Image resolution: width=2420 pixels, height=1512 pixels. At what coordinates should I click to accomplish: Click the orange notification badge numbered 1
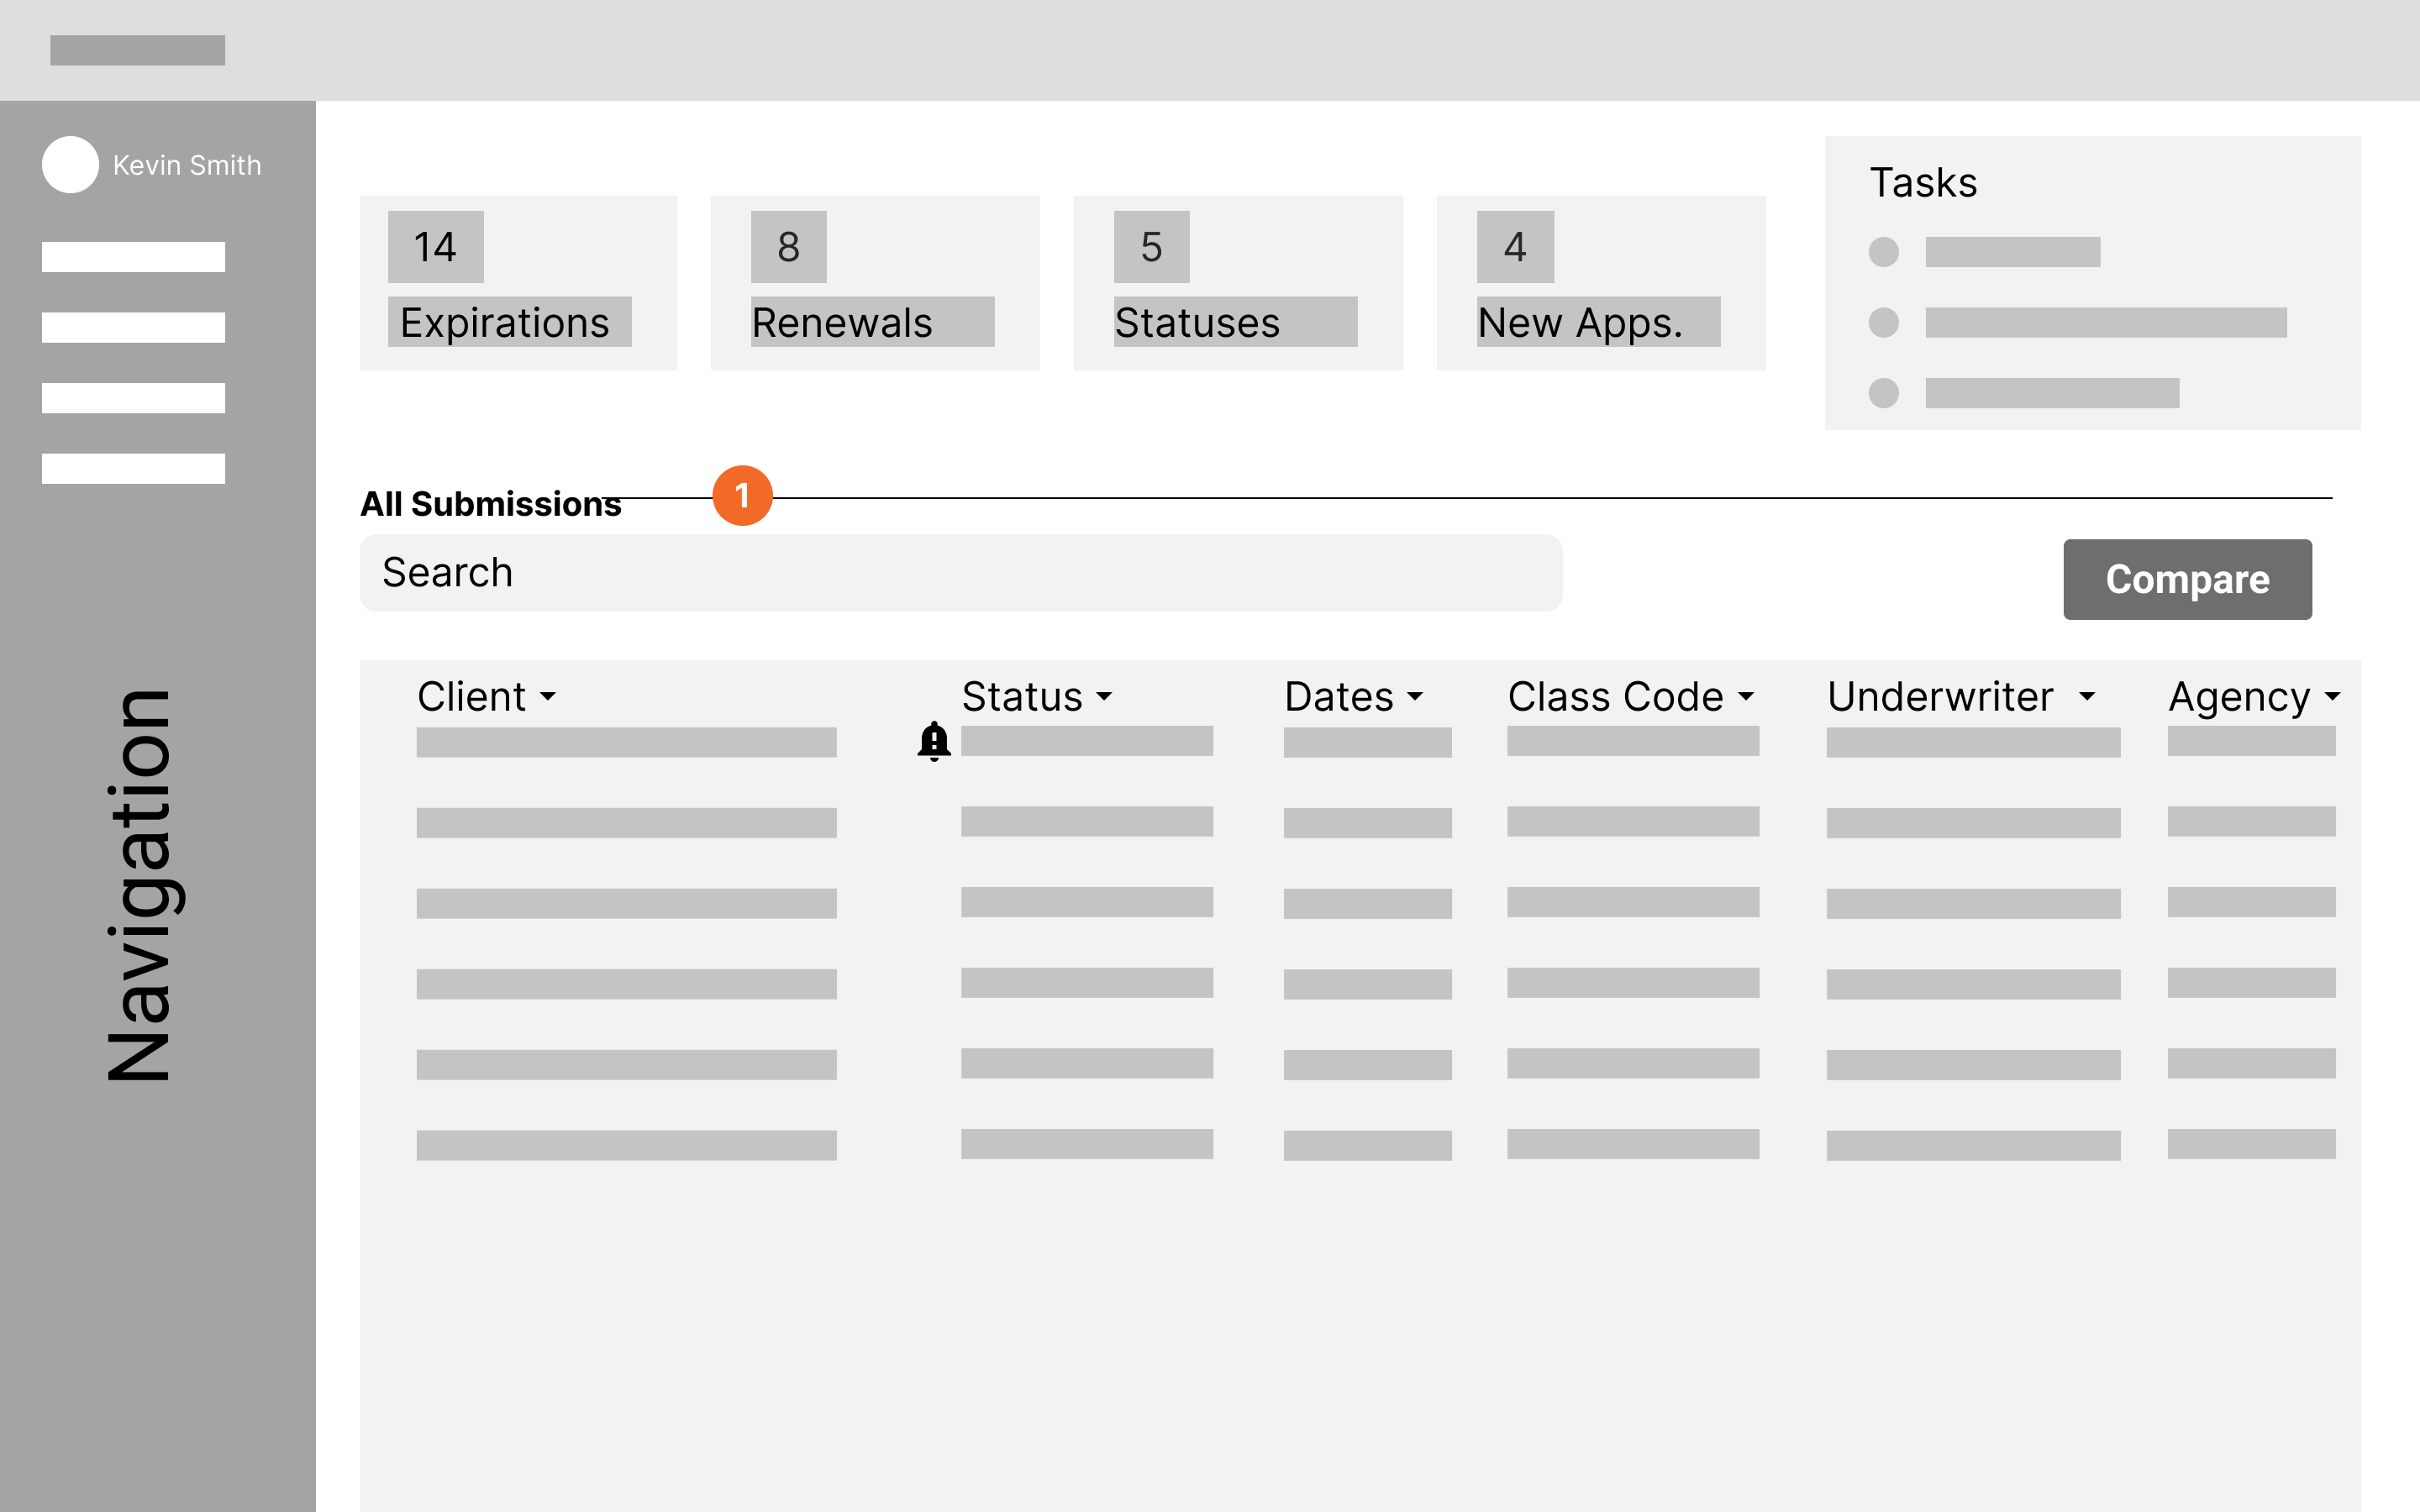pos(742,495)
